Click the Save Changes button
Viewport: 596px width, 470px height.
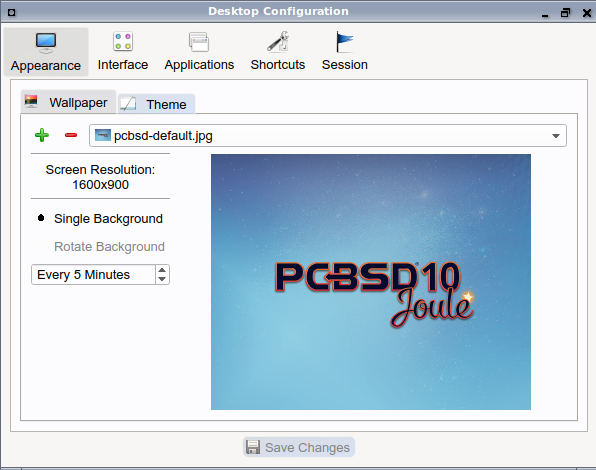[x=299, y=447]
